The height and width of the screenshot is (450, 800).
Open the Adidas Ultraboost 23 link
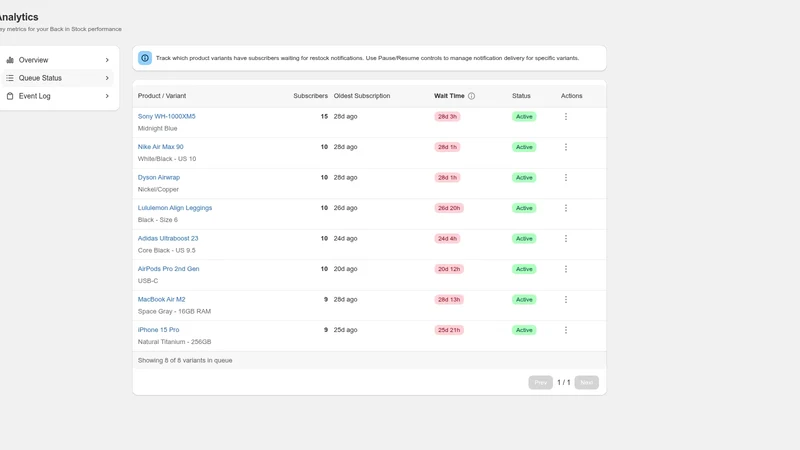(168, 238)
